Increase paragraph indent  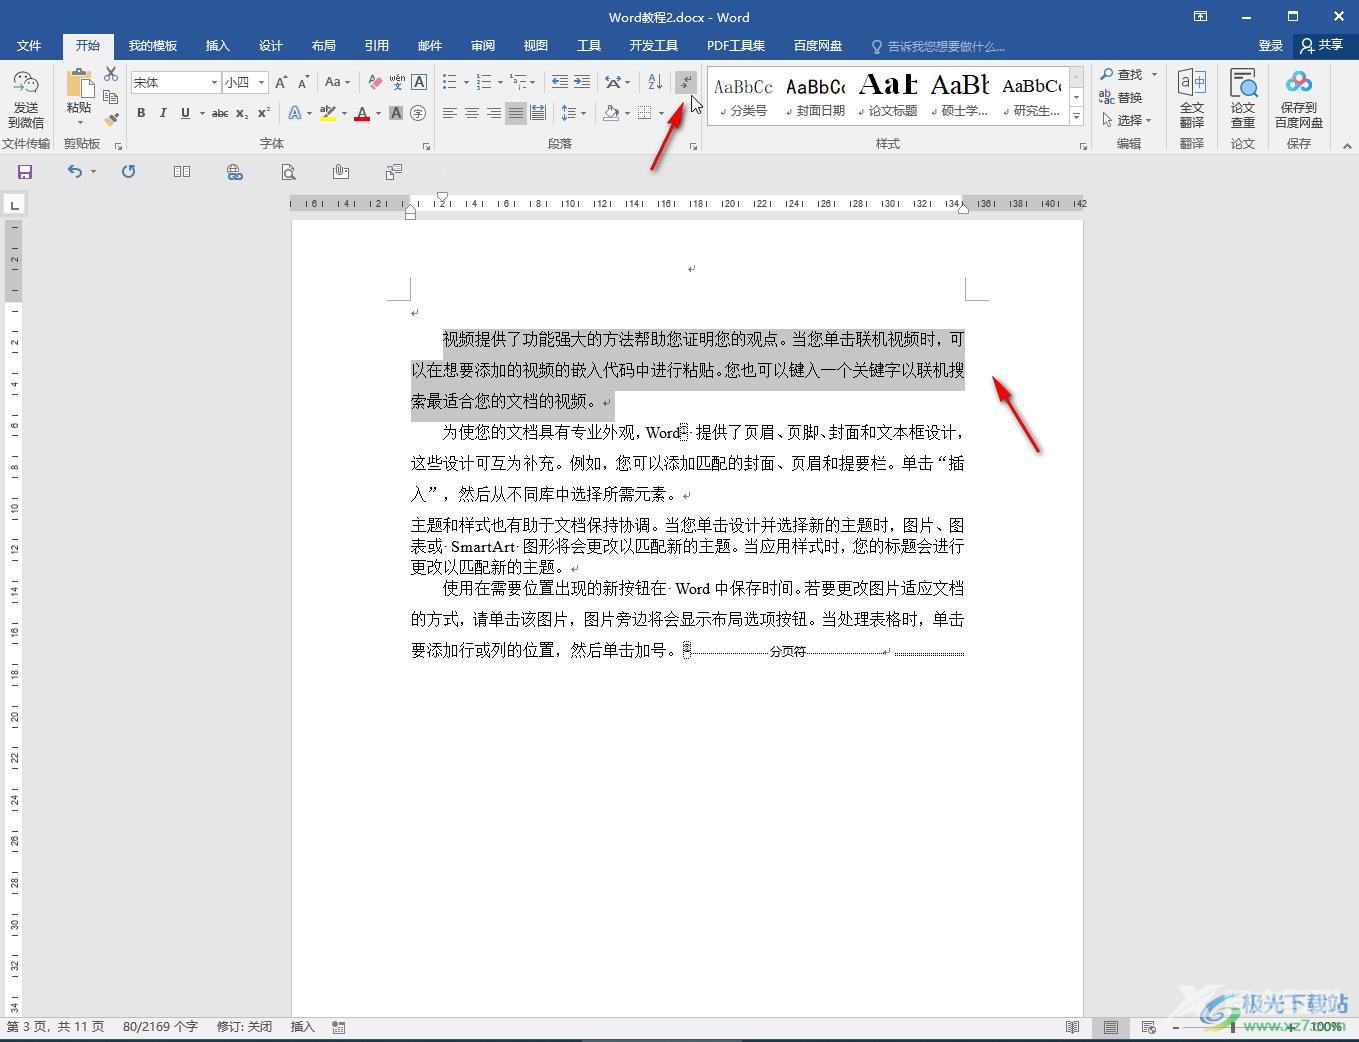pyautogui.click(x=582, y=82)
